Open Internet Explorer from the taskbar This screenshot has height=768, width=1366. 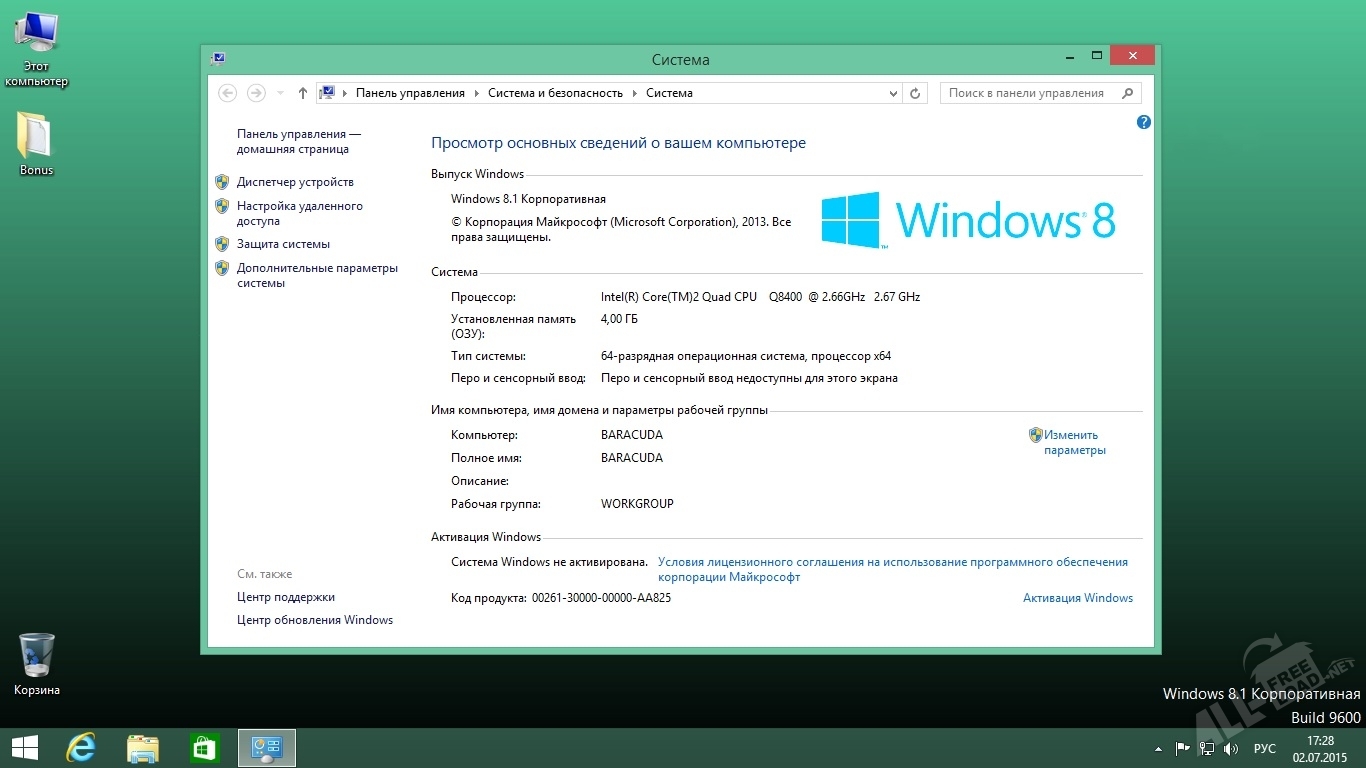(81, 748)
